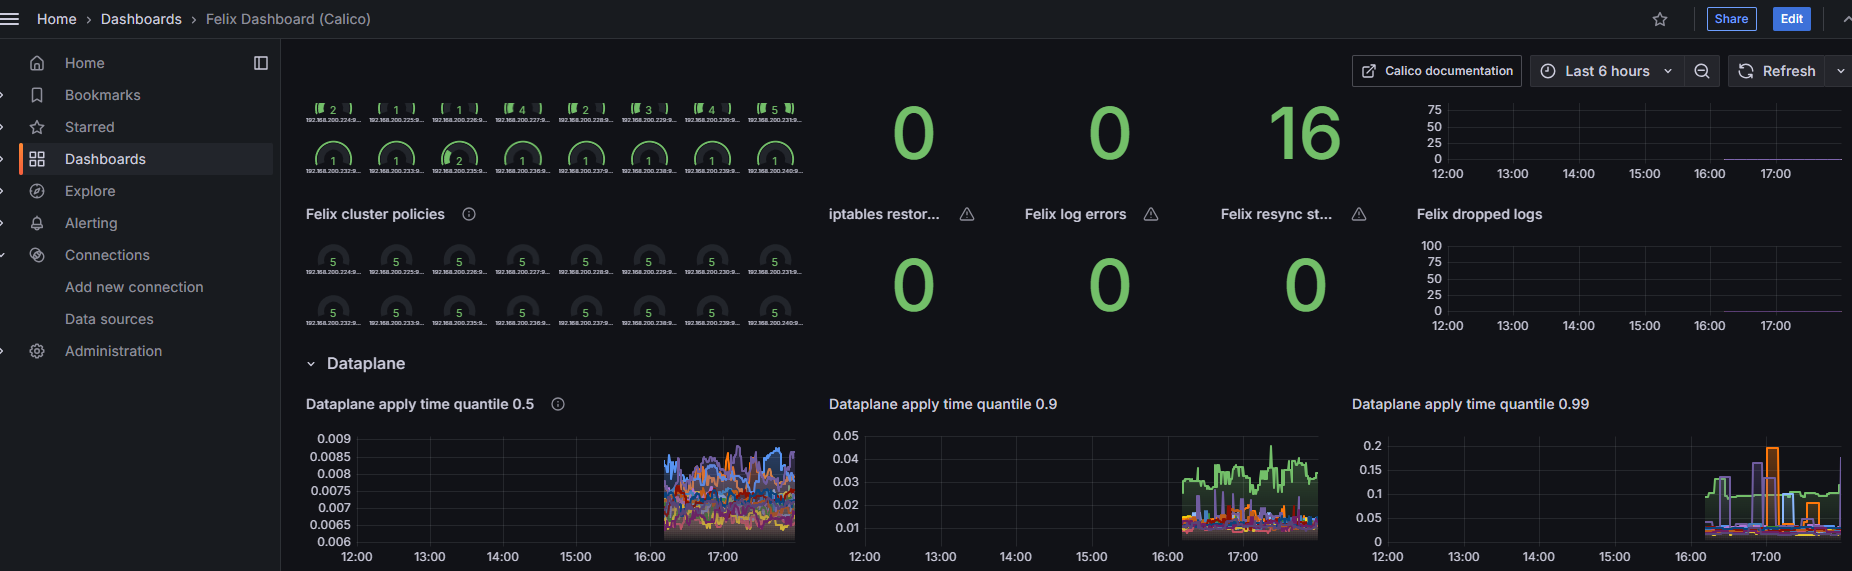Star this dashboard as favorite
The height and width of the screenshot is (571, 1852).
point(1660,19)
